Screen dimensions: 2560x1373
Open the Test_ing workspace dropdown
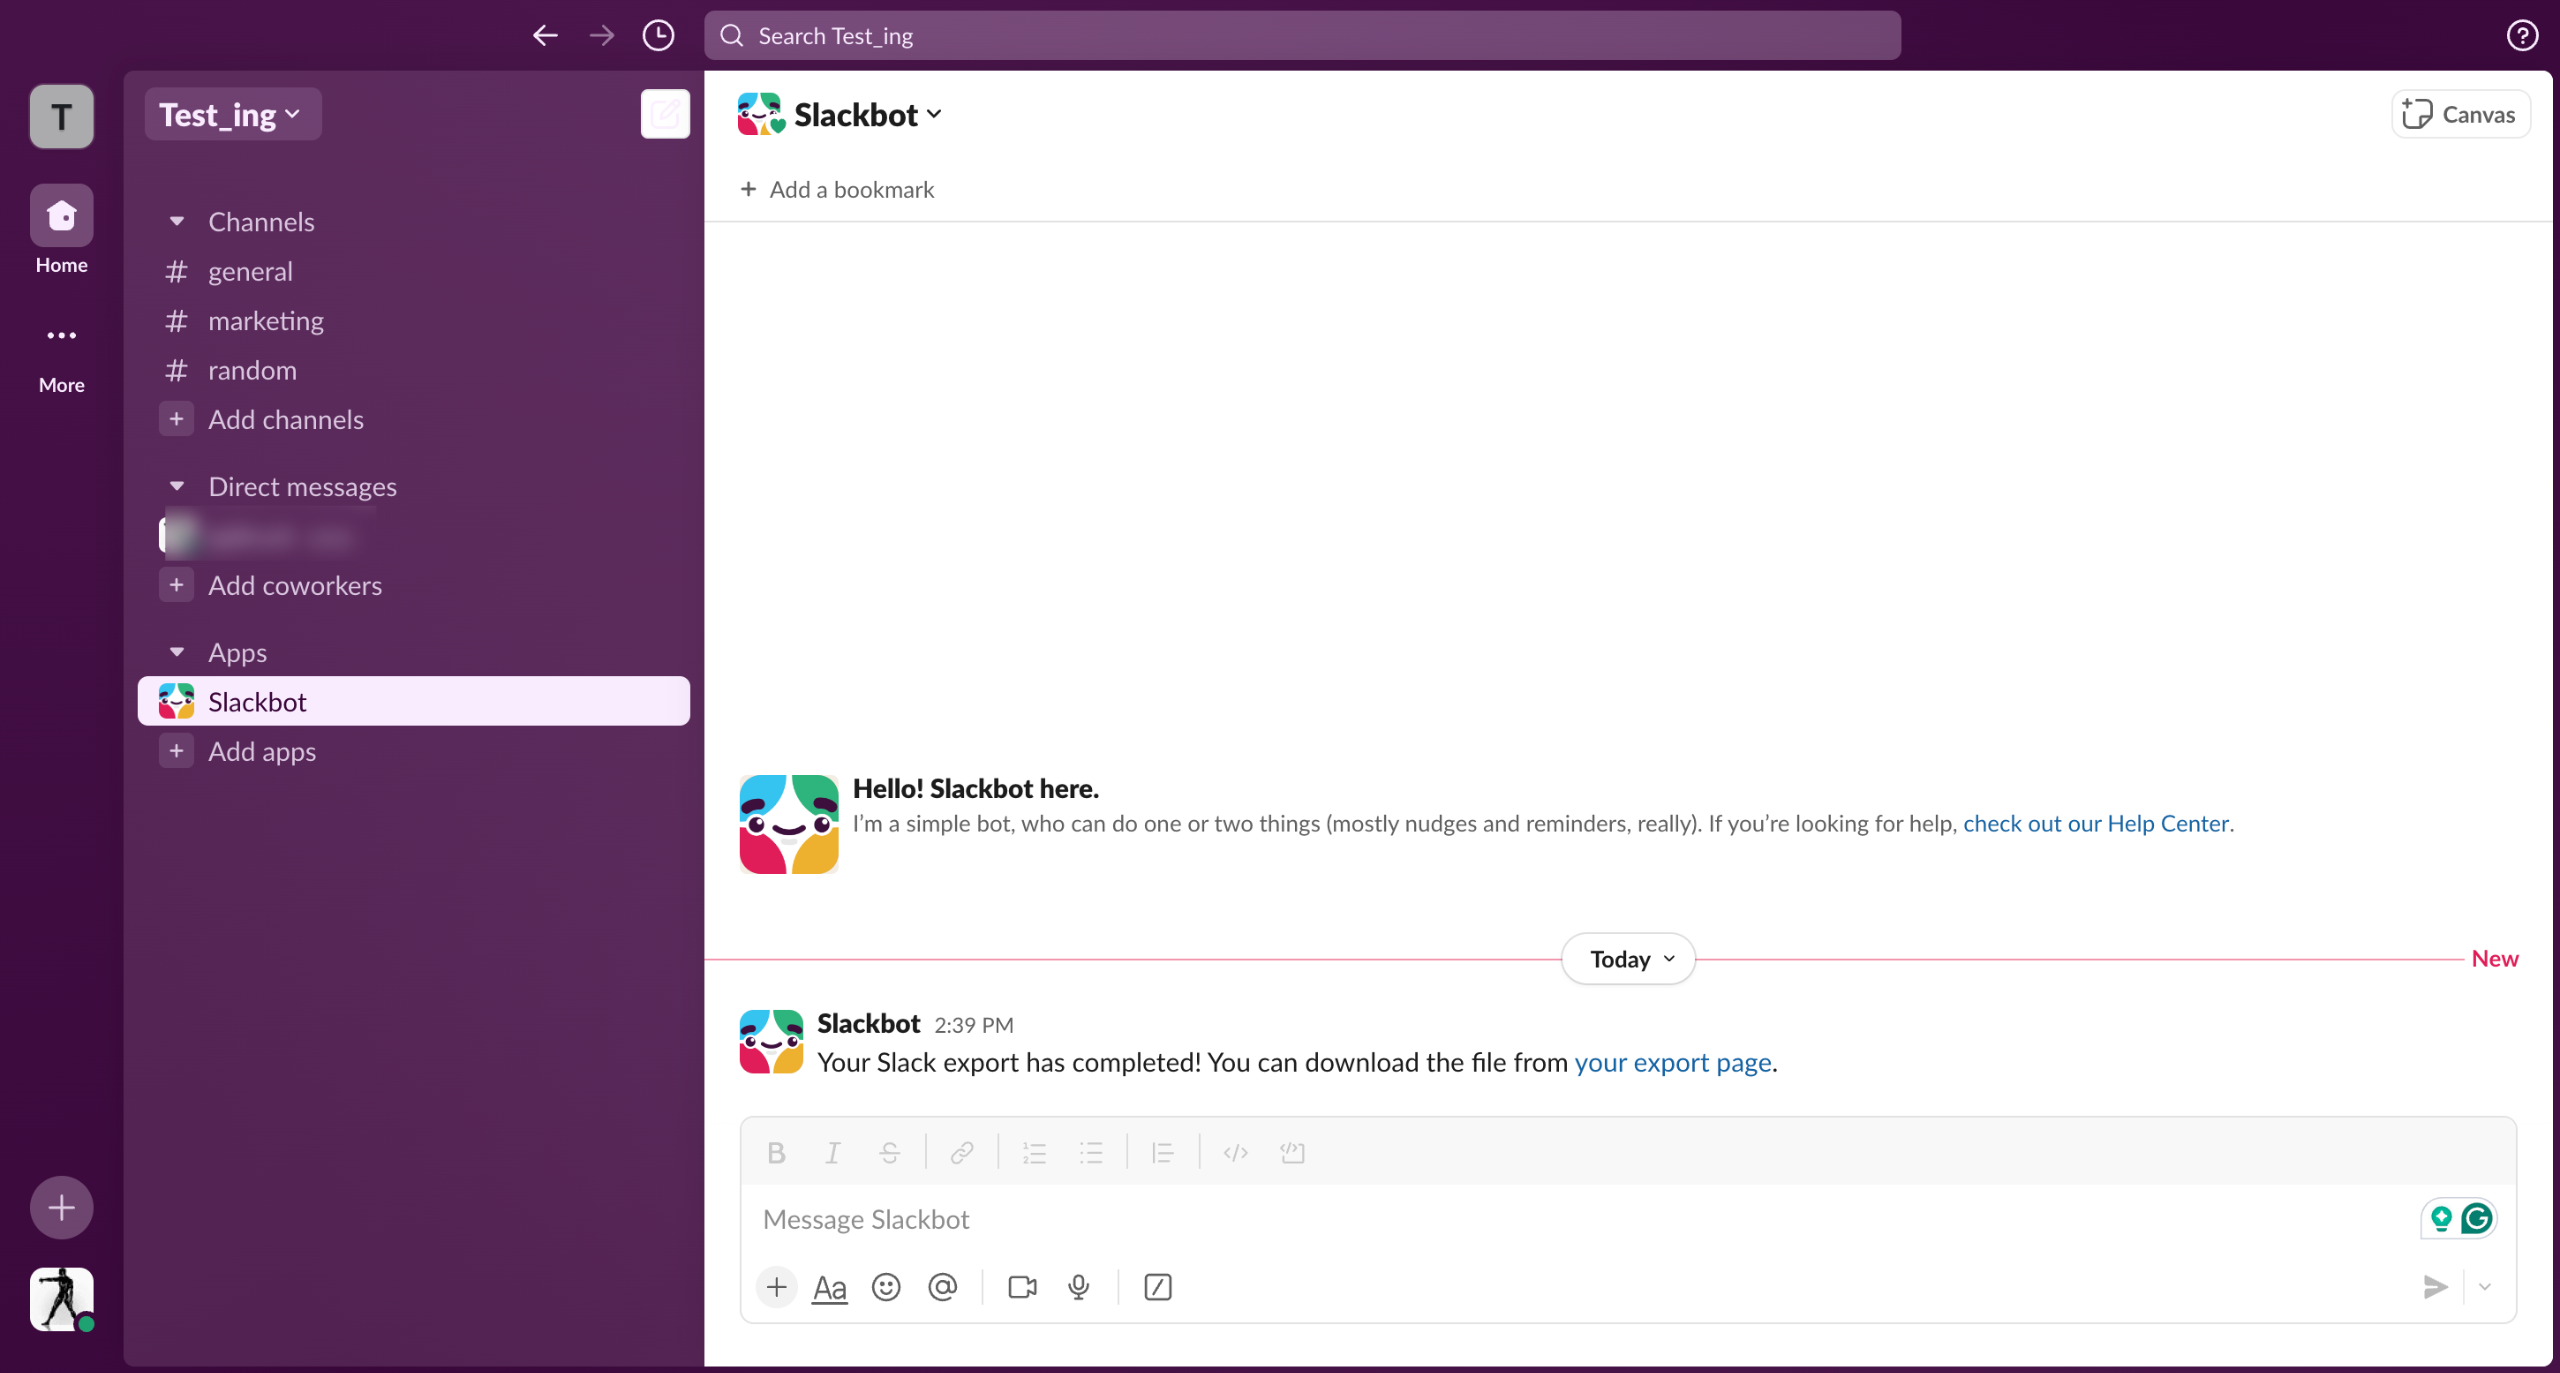coord(231,115)
